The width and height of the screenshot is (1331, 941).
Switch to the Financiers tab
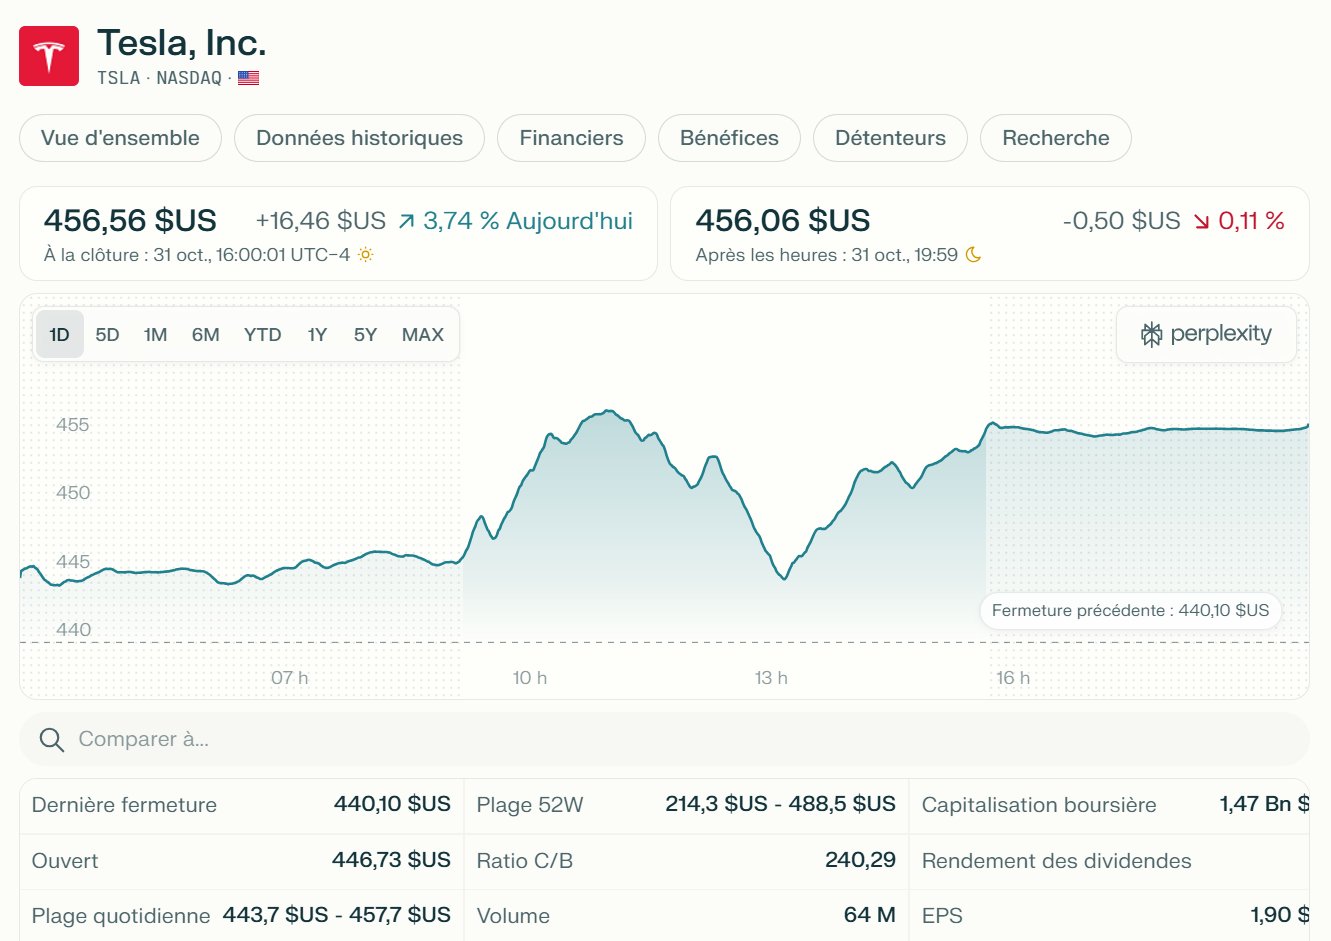point(571,138)
